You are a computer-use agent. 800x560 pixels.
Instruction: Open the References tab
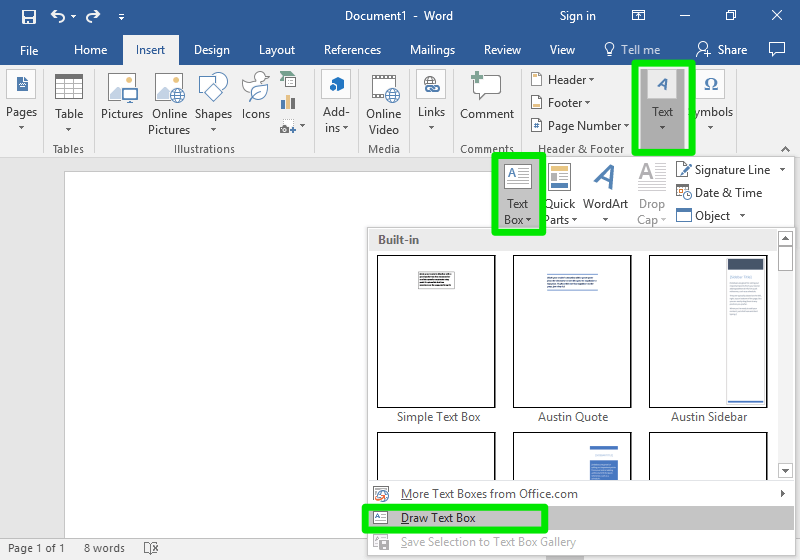(x=352, y=50)
